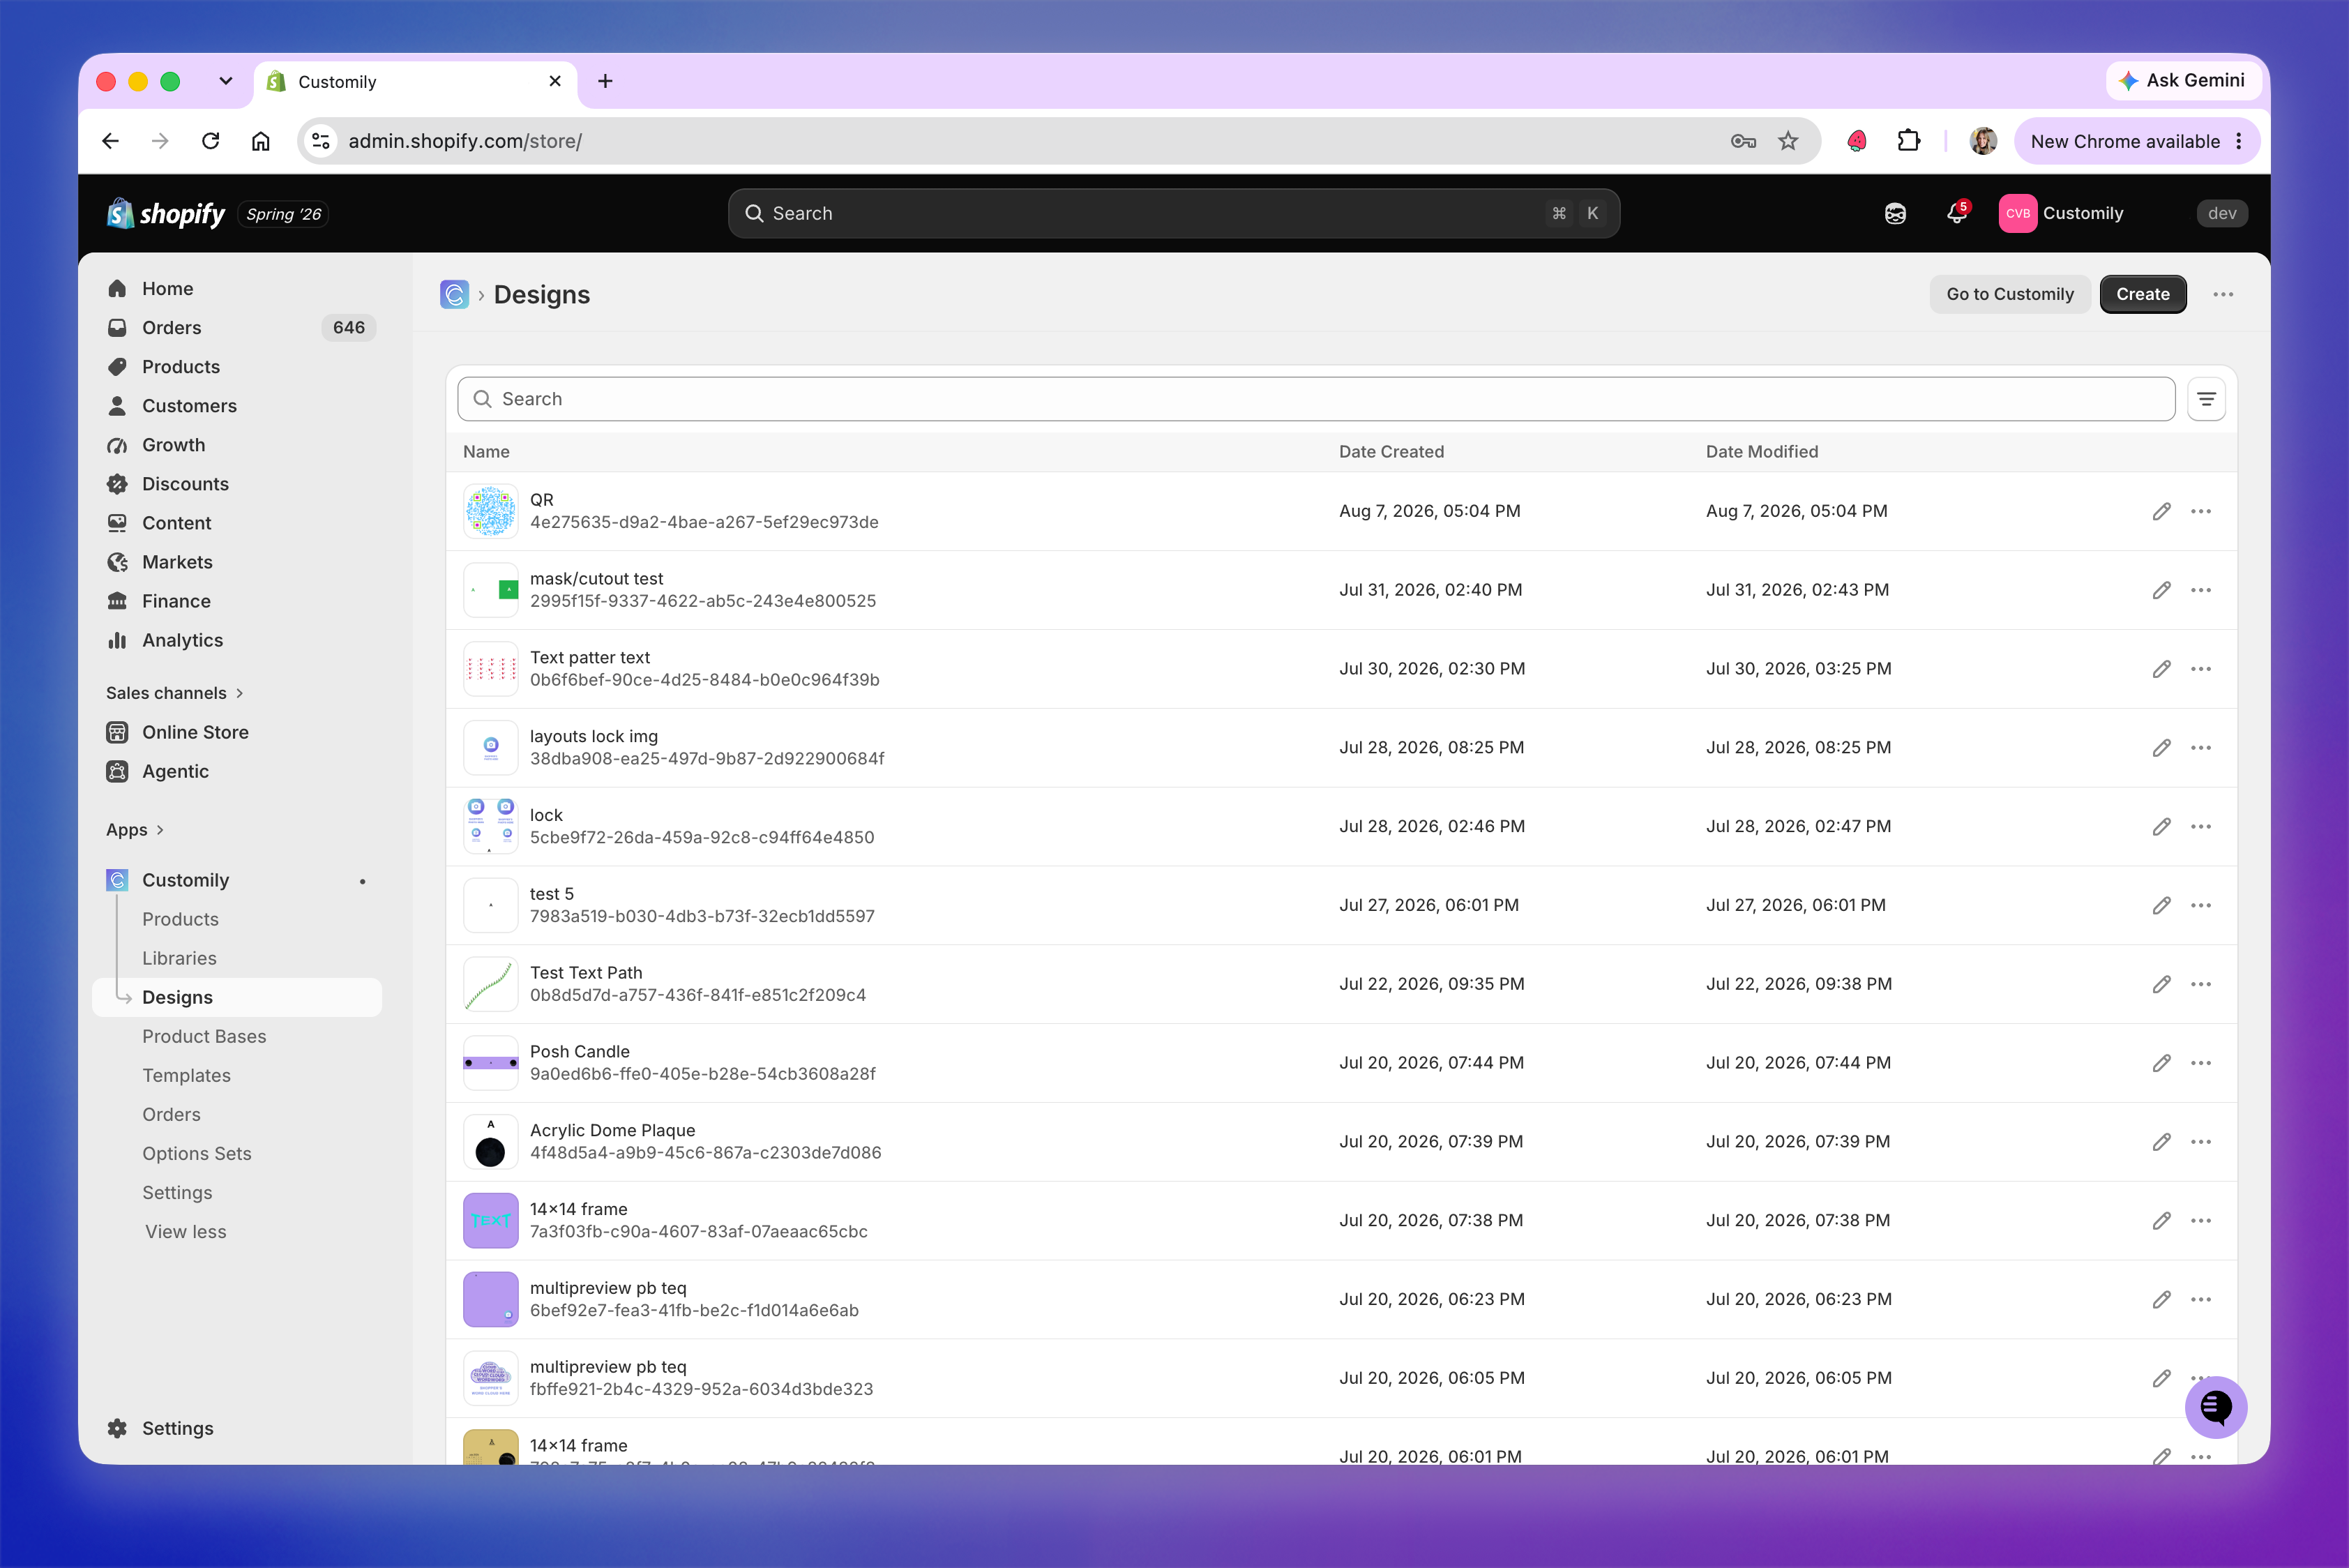Open Orders with 646 badge

click(237, 328)
